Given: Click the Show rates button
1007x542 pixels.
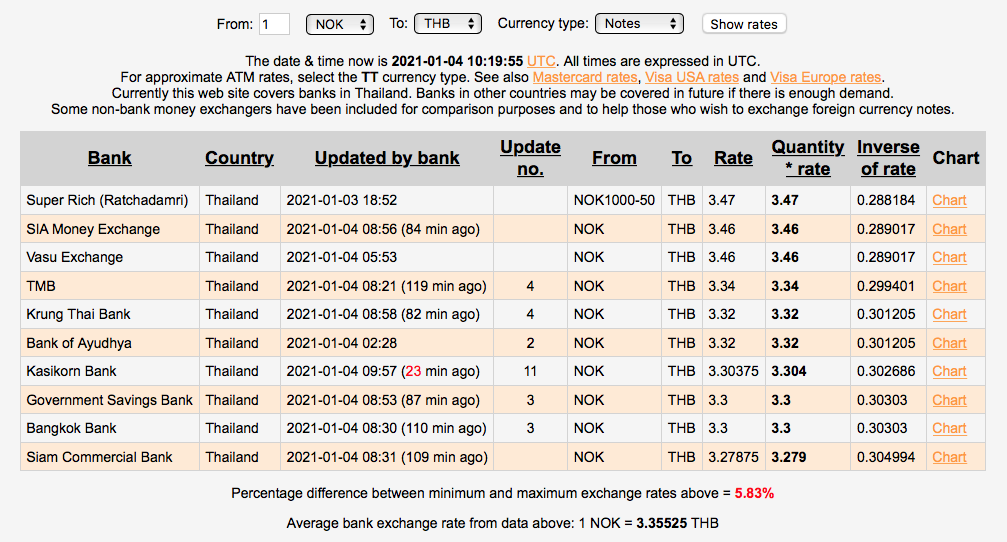Looking at the screenshot, I should click(744, 24).
